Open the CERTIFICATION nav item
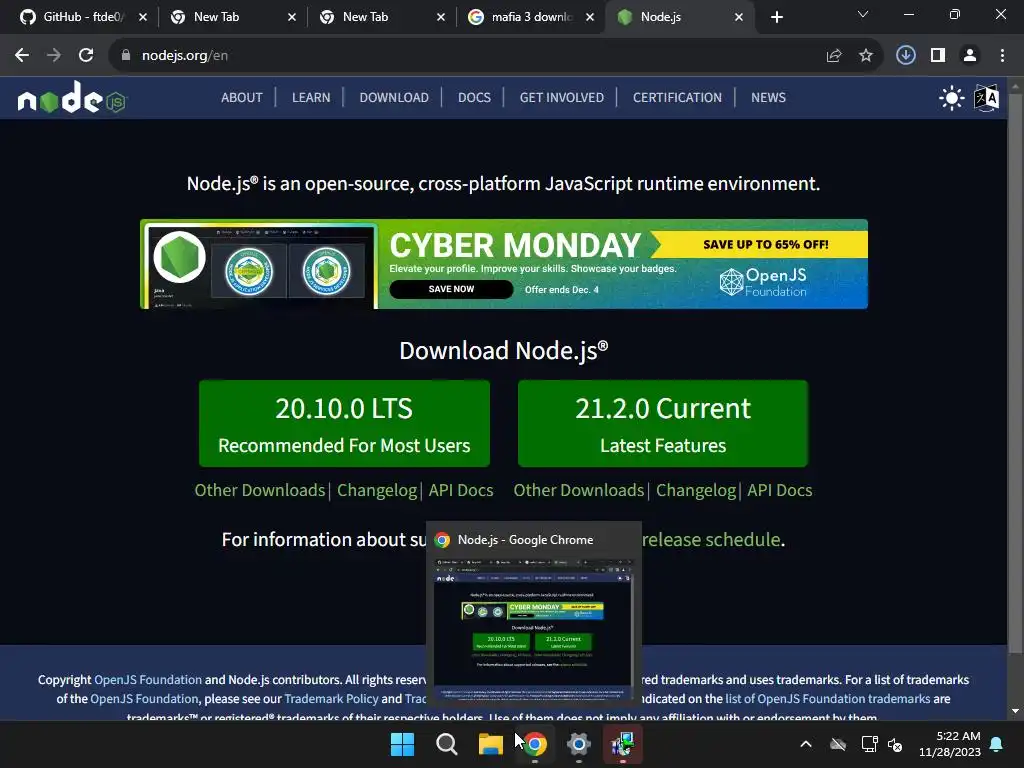Screen dimensions: 1024x768 point(677,97)
